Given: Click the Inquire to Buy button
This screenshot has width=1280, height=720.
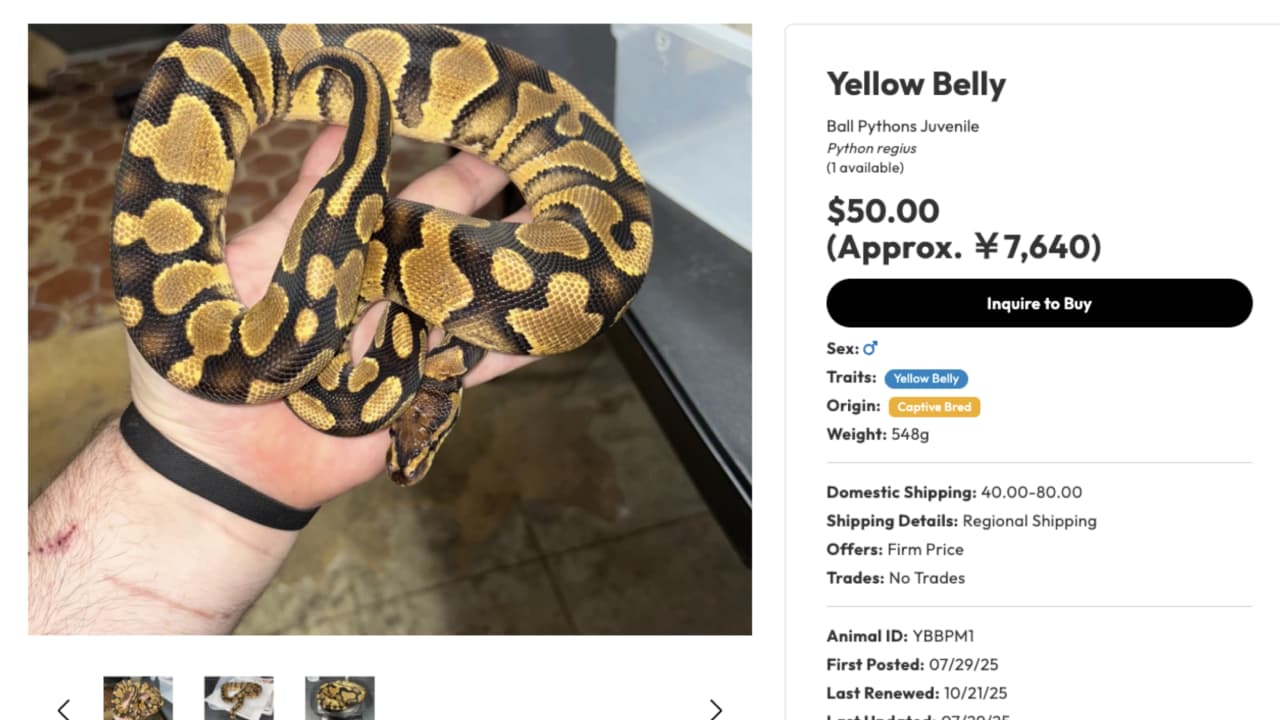Looking at the screenshot, I should [x=1039, y=303].
